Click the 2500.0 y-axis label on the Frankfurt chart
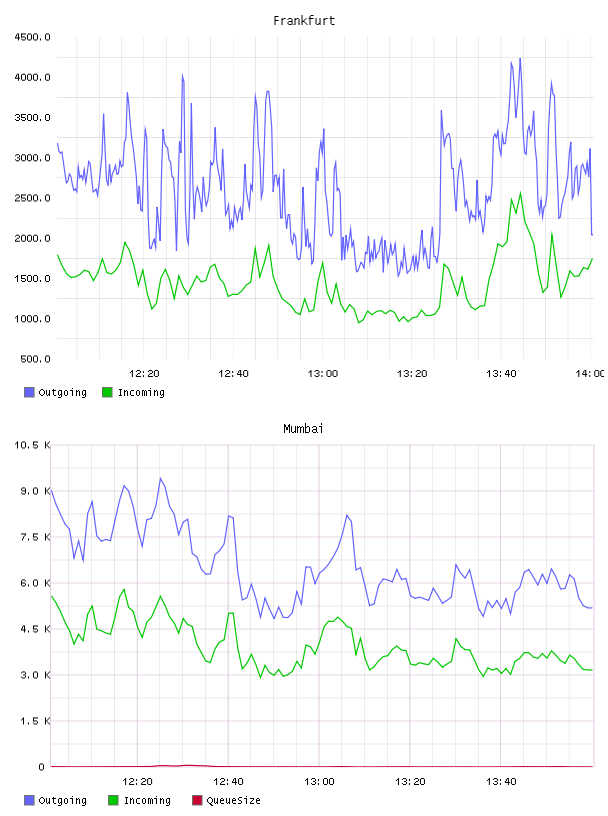This screenshot has height=816, width=608. (x=32, y=198)
